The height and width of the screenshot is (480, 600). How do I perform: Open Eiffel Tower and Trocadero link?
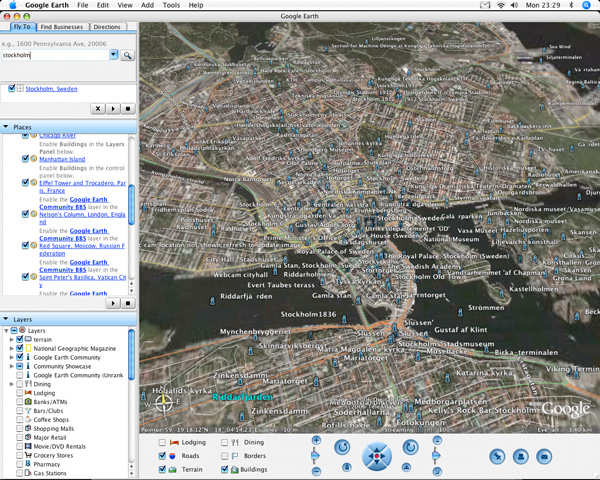point(82,187)
